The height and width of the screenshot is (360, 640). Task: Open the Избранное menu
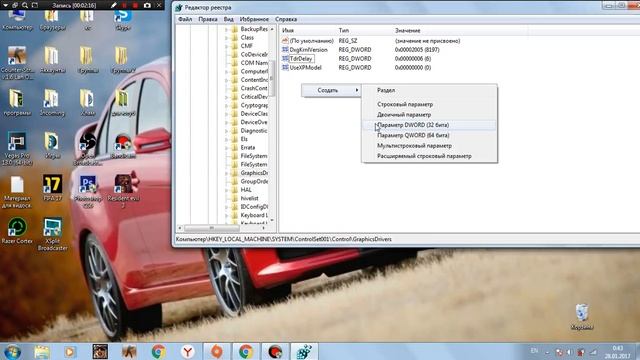254,19
